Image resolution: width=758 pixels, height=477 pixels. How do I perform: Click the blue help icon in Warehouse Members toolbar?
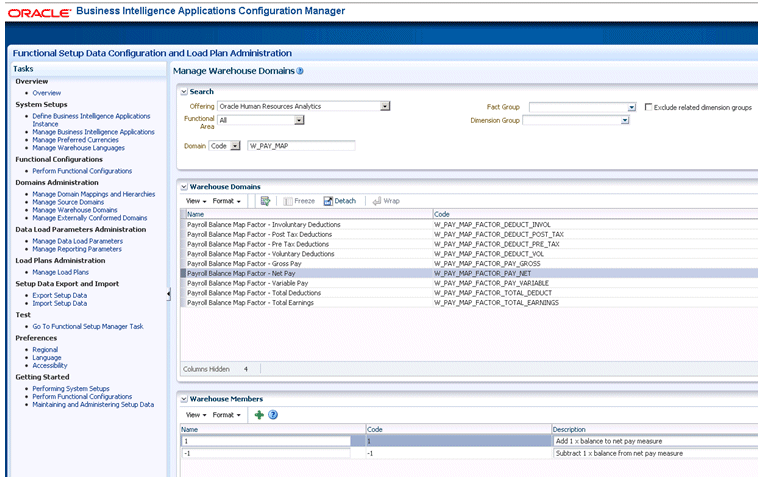pyautogui.click(x=273, y=414)
